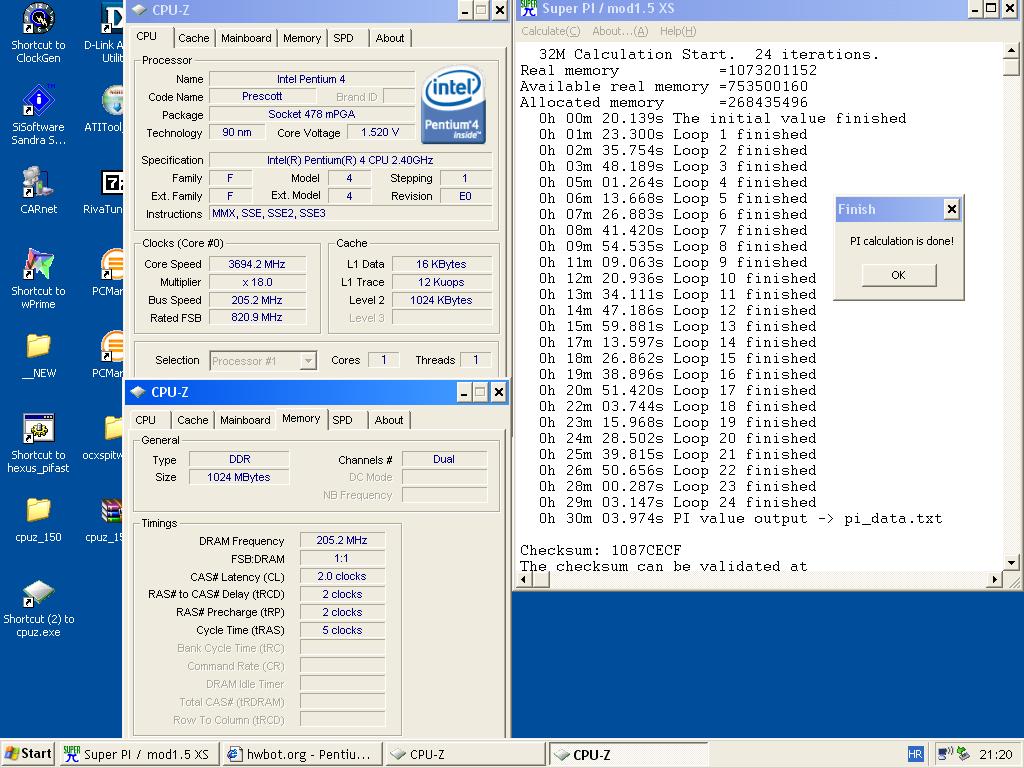The width and height of the screenshot is (1024, 768).
Task: Click the HR language indicator in the tray
Action: pyautogui.click(x=915, y=754)
